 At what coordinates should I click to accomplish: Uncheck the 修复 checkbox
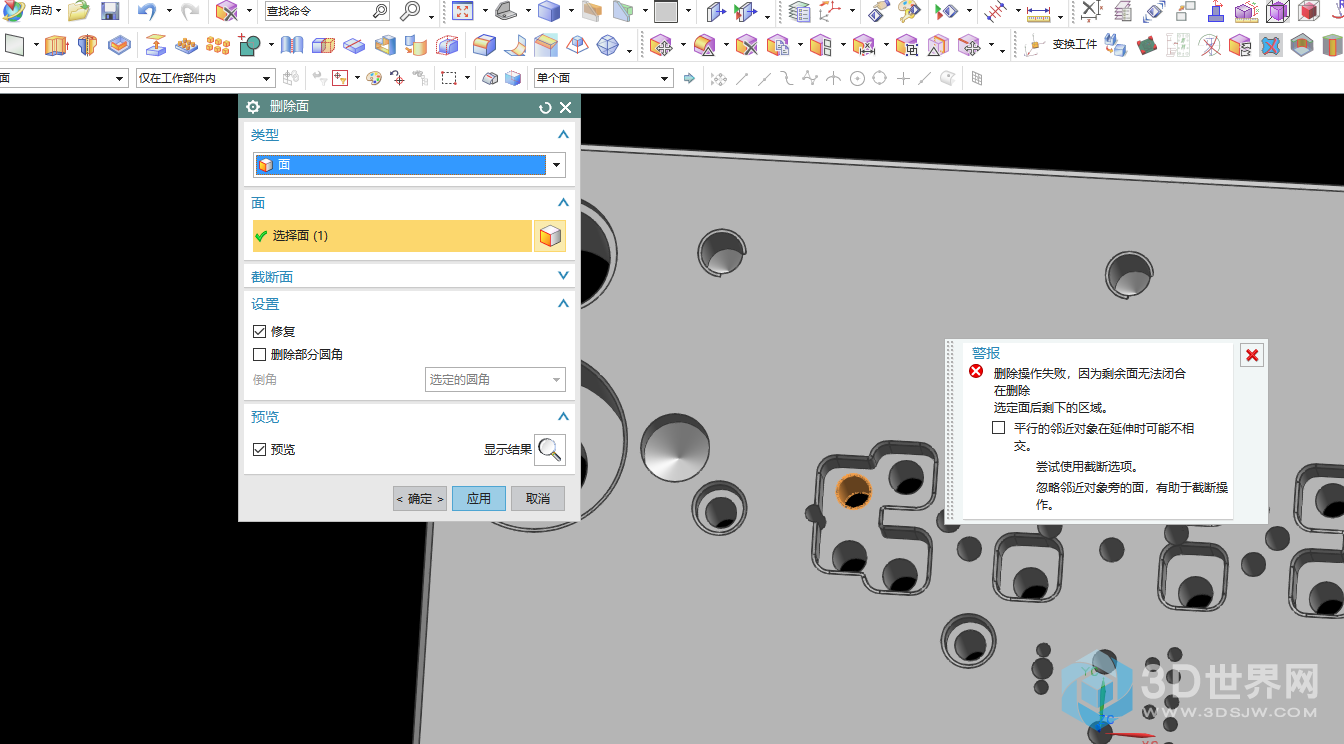click(260, 331)
